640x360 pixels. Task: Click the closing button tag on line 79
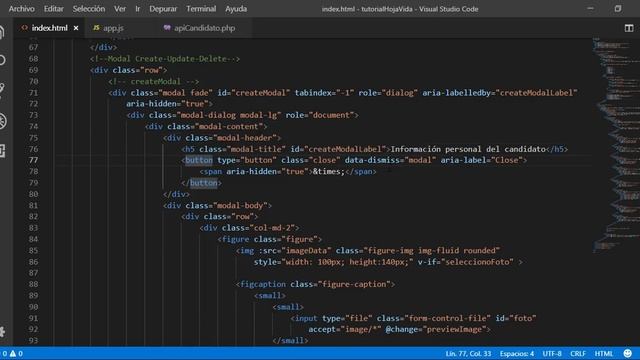pos(201,183)
